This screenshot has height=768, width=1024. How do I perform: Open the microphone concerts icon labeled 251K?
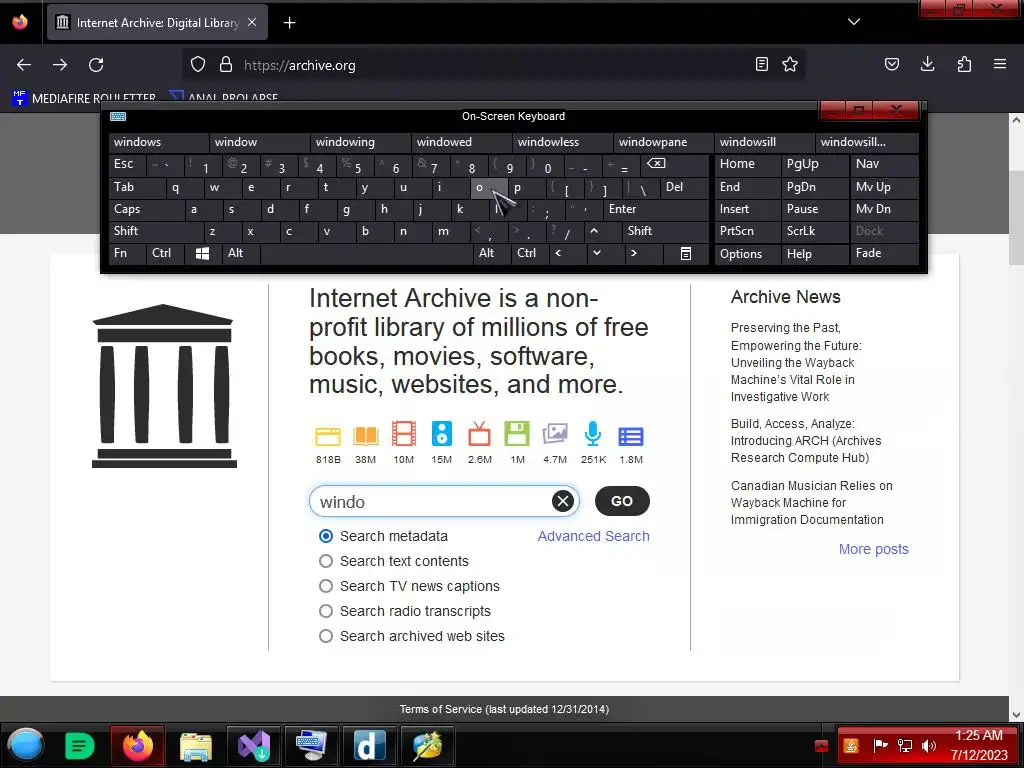(593, 434)
